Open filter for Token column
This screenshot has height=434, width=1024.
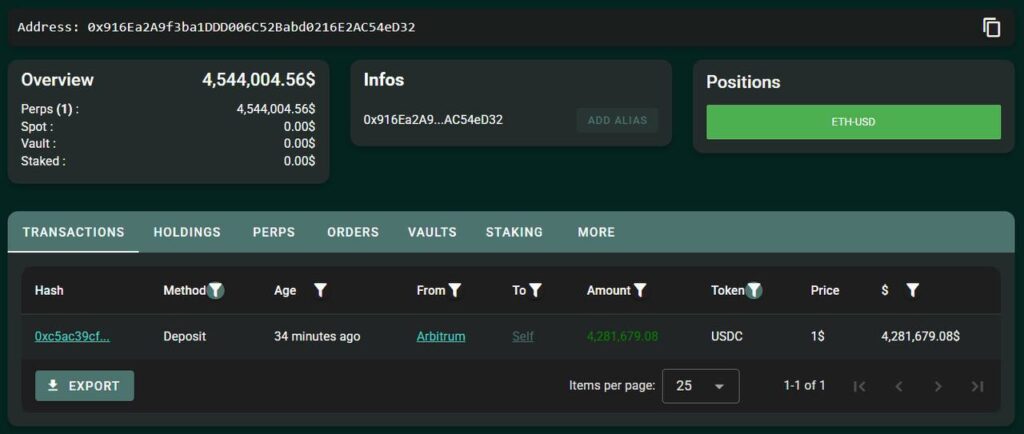[x=754, y=290]
